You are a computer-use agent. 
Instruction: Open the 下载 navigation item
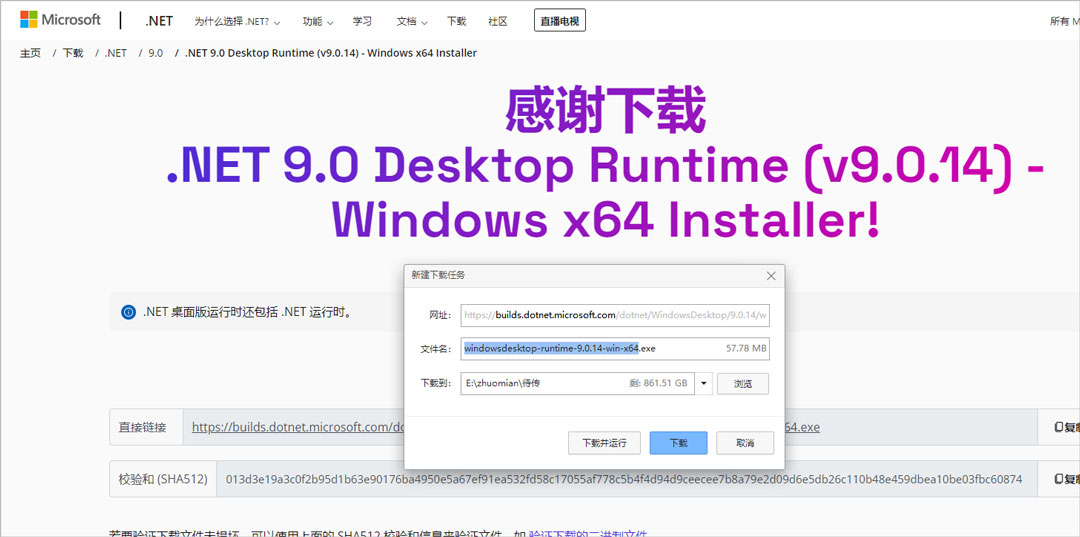(456, 21)
